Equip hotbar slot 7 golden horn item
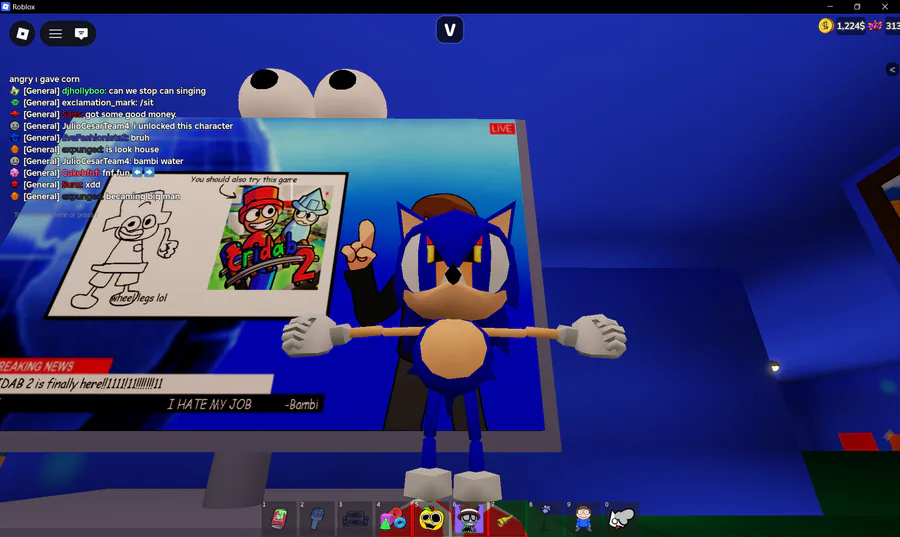 (507, 519)
